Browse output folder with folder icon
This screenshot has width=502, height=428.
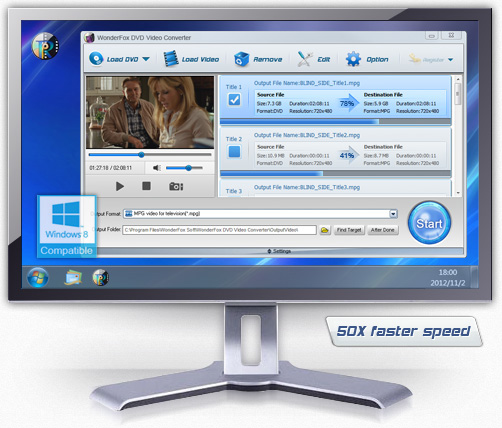(325, 230)
